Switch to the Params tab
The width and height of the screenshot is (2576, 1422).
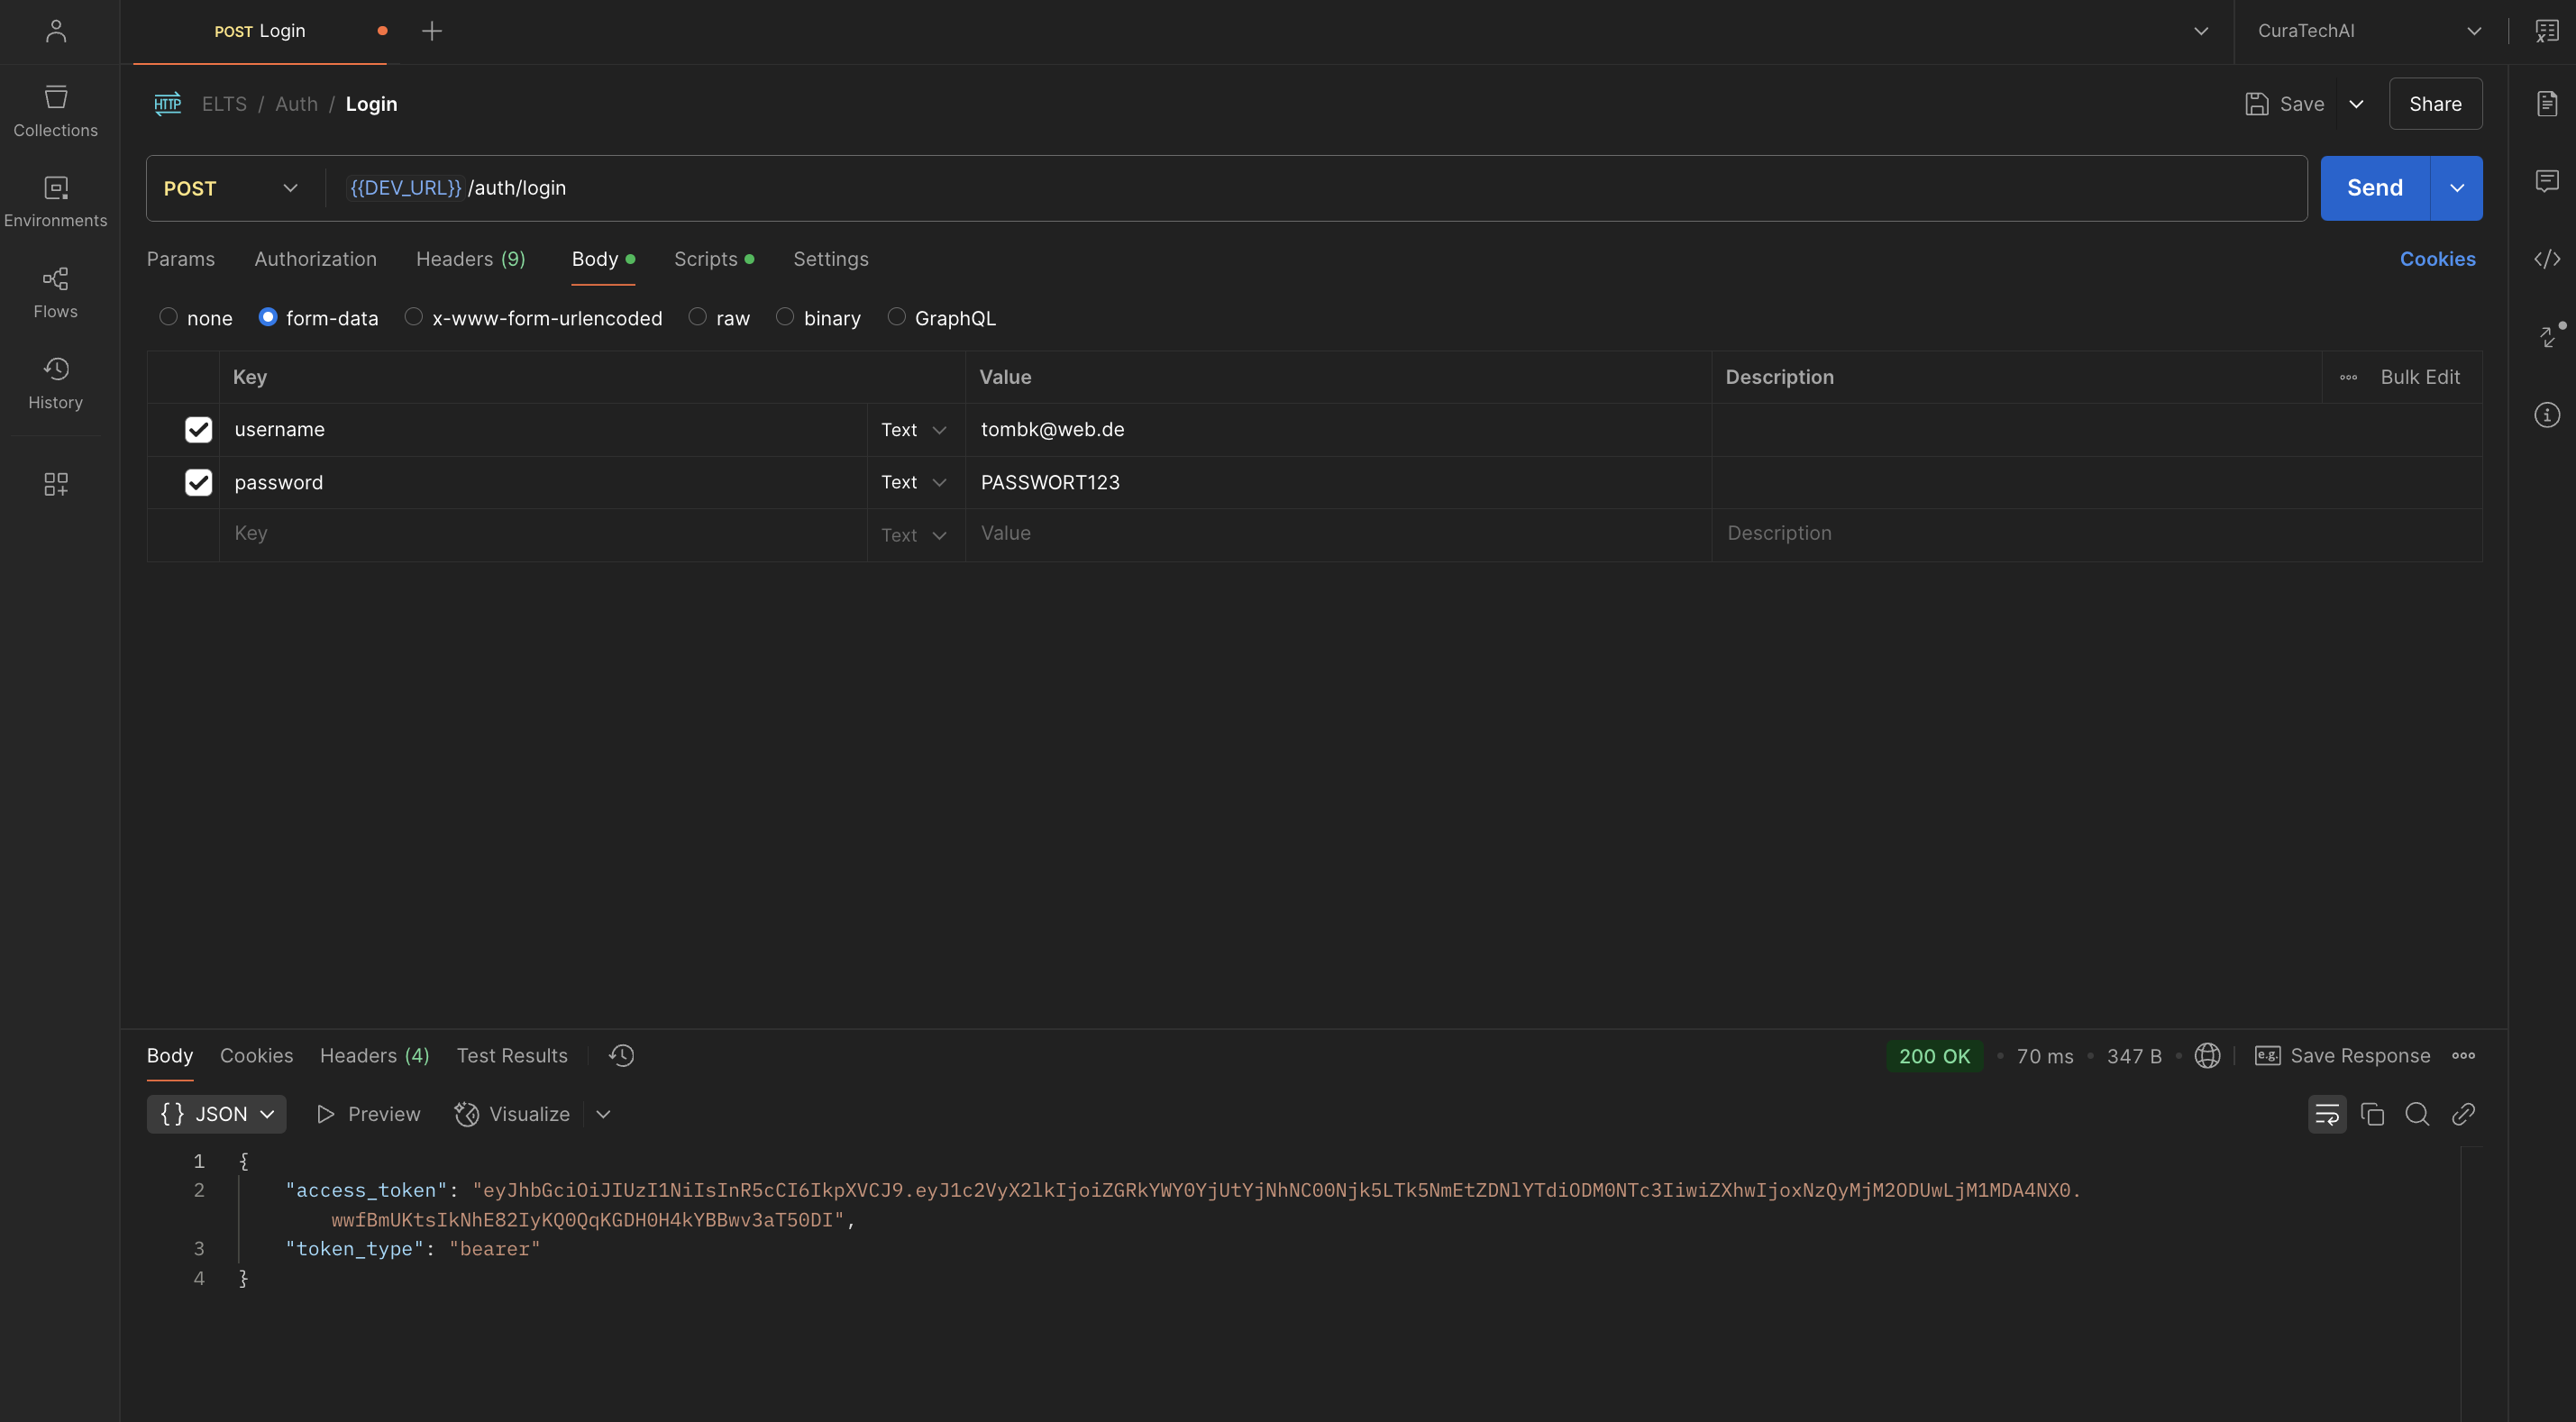tap(181, 259)
